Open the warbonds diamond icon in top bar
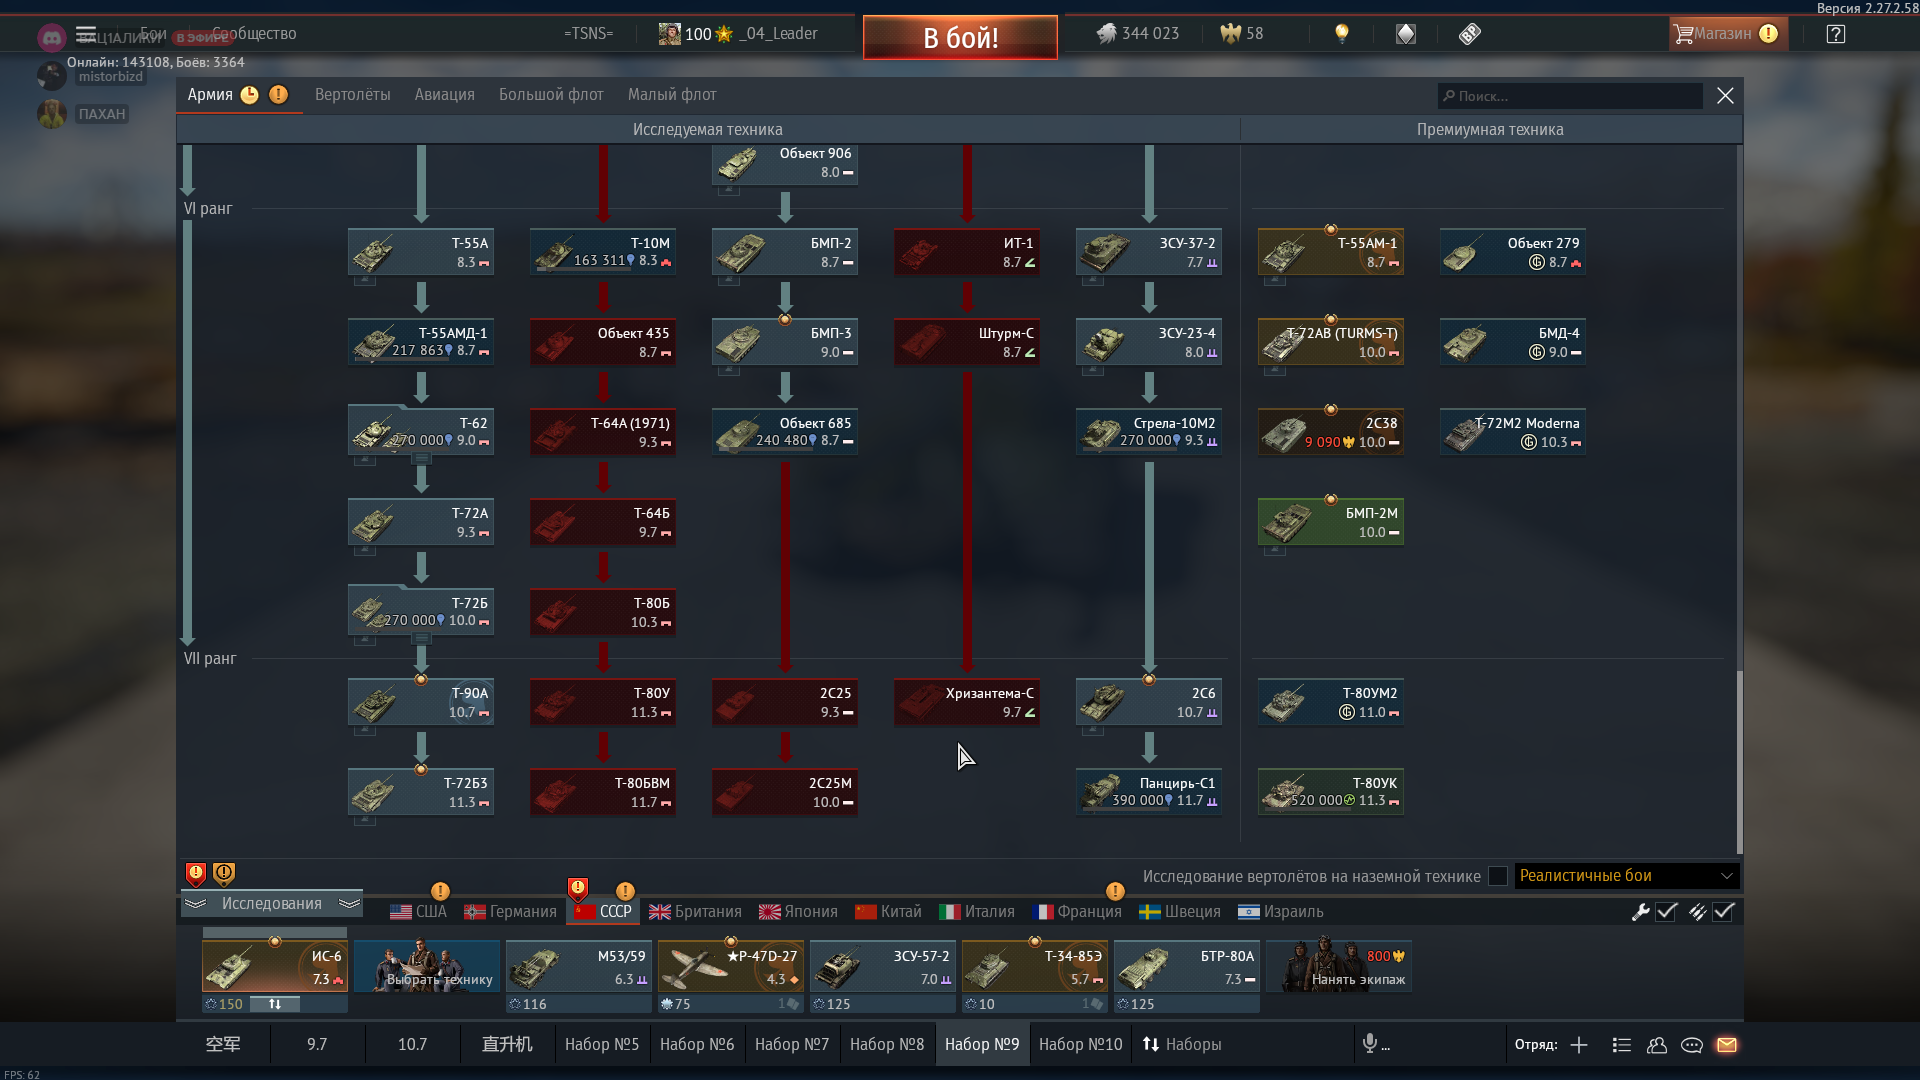 (x=1406, y=34)
